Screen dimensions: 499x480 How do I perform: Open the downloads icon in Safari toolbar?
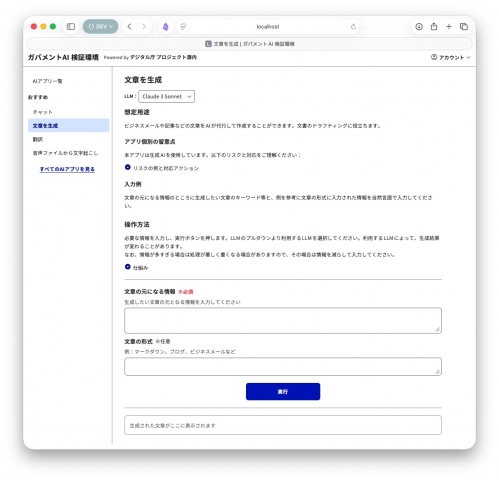point(419,27)
